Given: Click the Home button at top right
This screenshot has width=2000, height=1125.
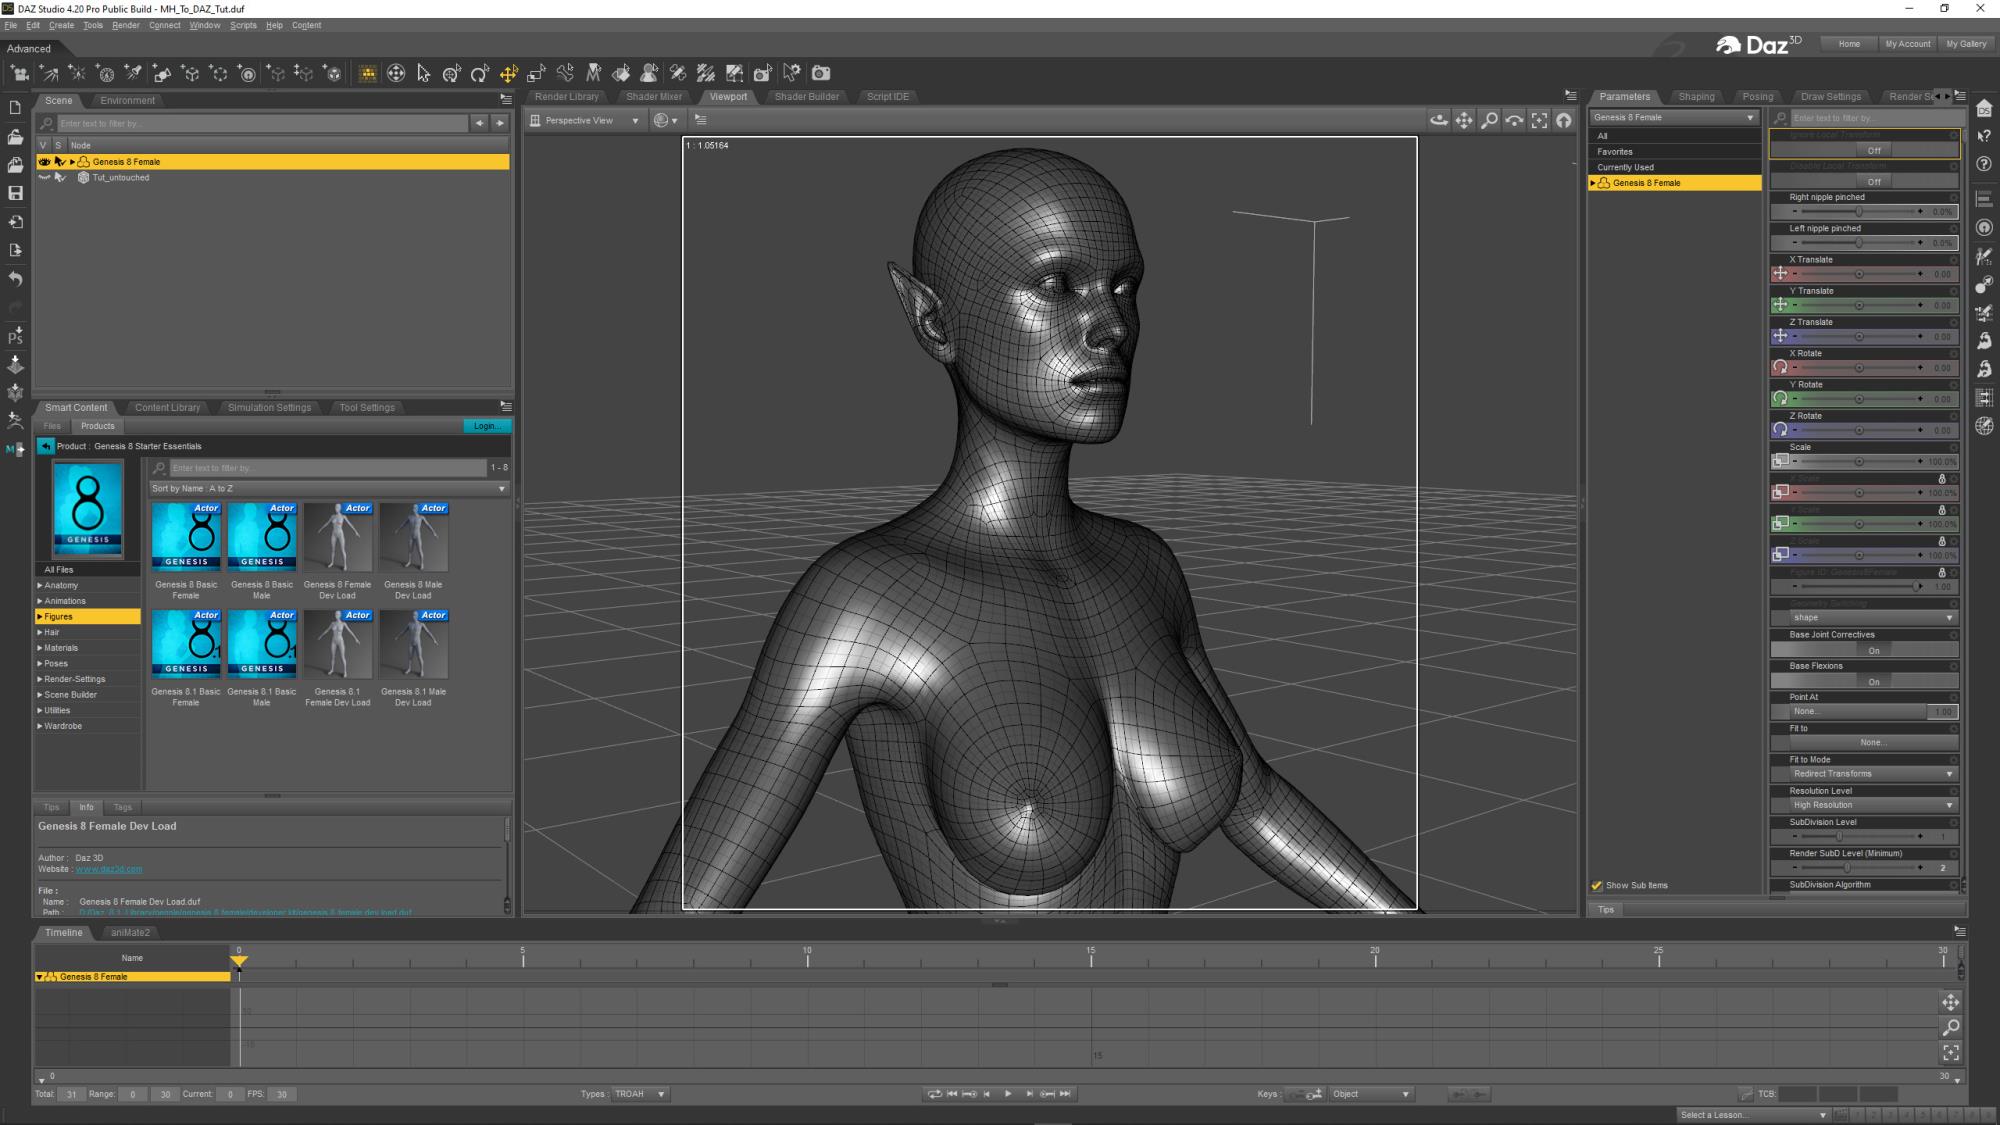Looking at the screenshot, I should click(x=1849, y=44).
